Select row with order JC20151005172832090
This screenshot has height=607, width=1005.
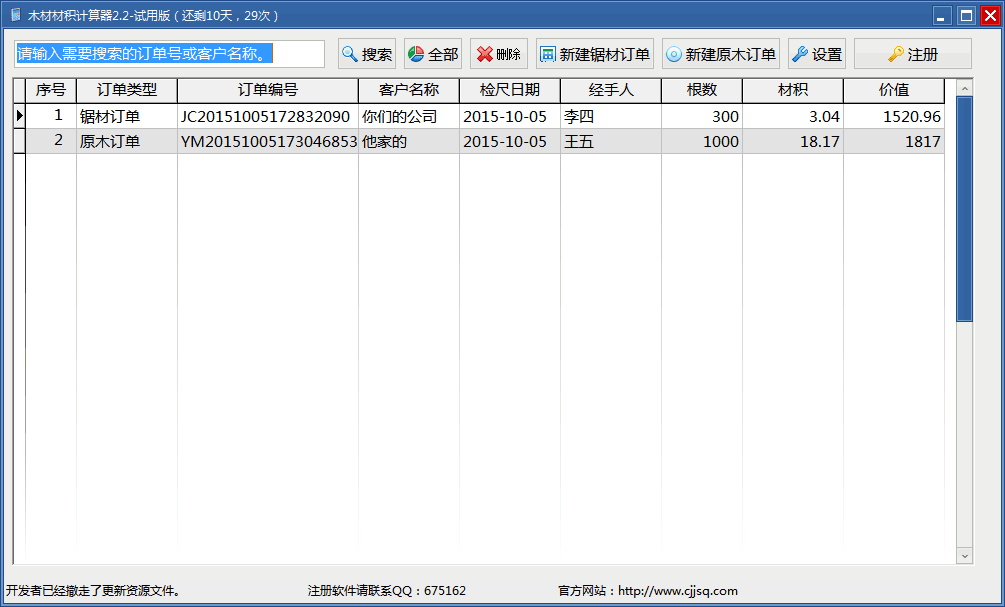(266, 116)
